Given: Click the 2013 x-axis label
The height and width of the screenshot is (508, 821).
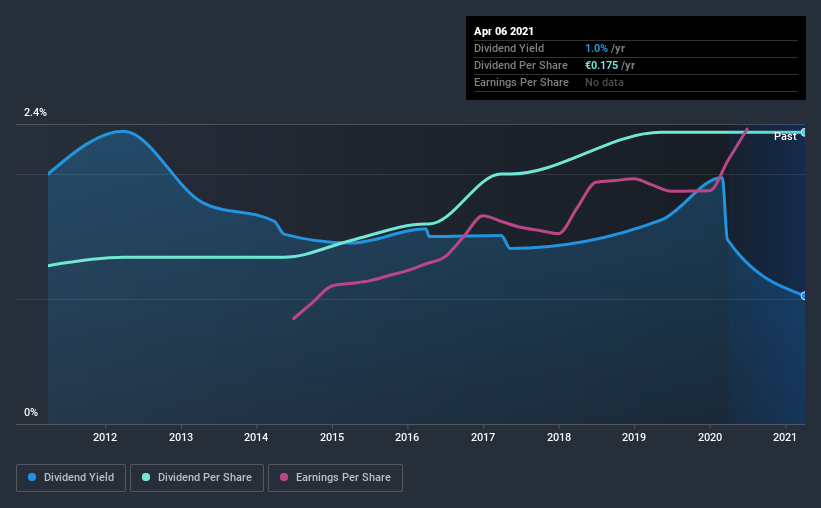Looking at the screenshot, I should (x=181, y=437).
